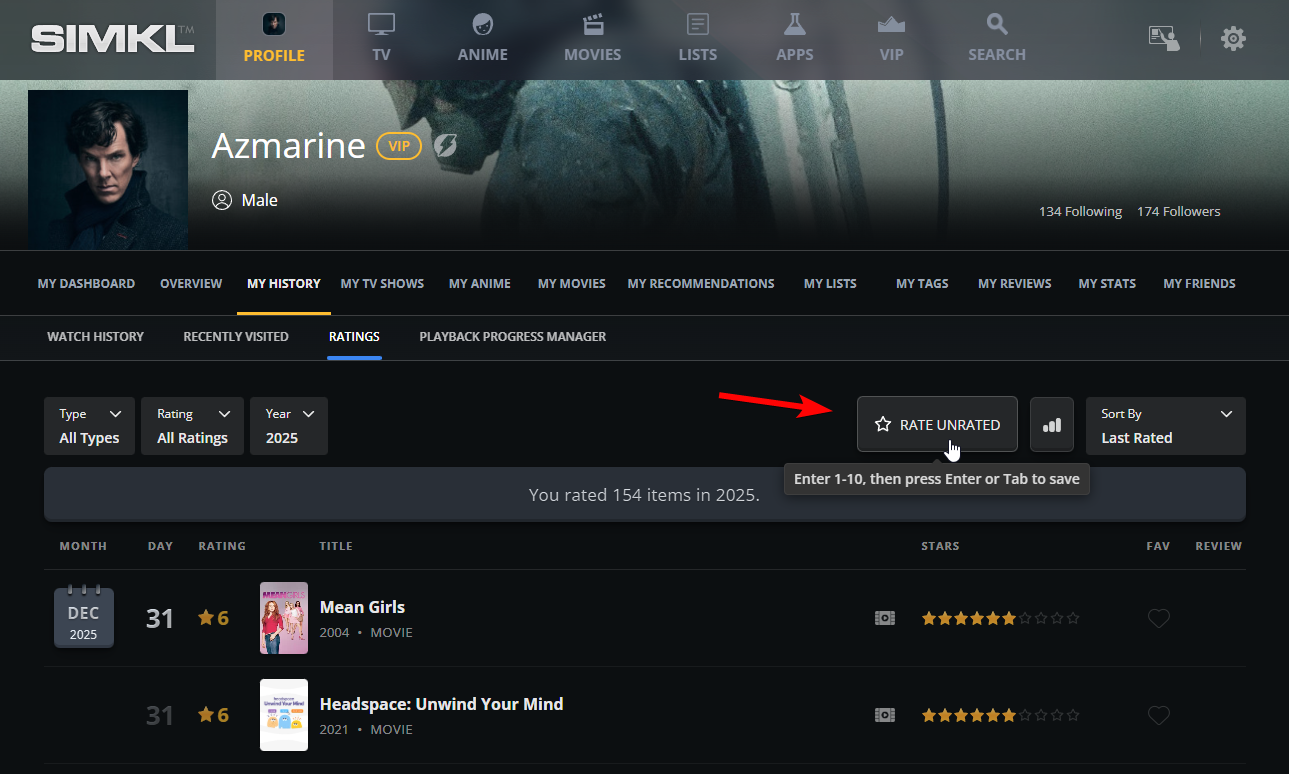The height and width of the screenshot is (774, 1289).
Task: Expand the Sort By dropdown
Action: [1165, 426]
